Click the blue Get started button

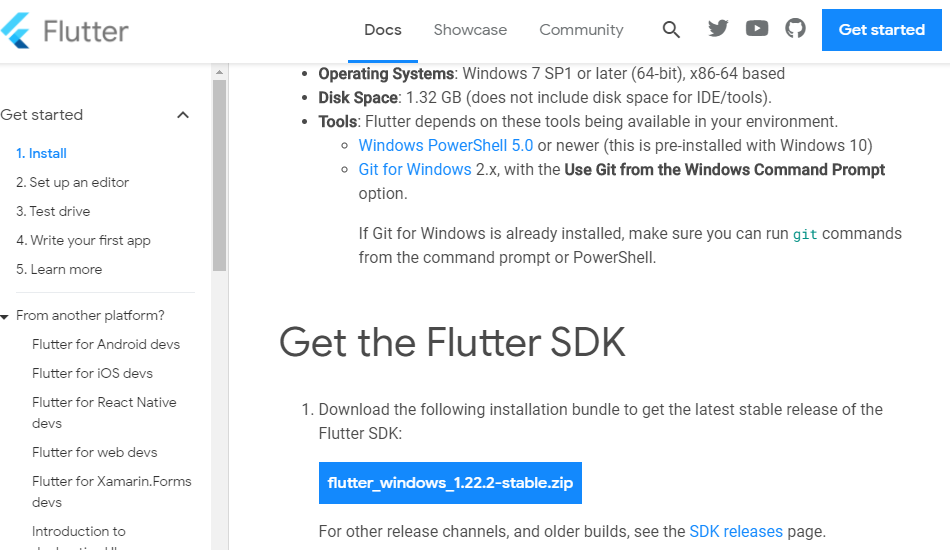click(x=882, y=30)
